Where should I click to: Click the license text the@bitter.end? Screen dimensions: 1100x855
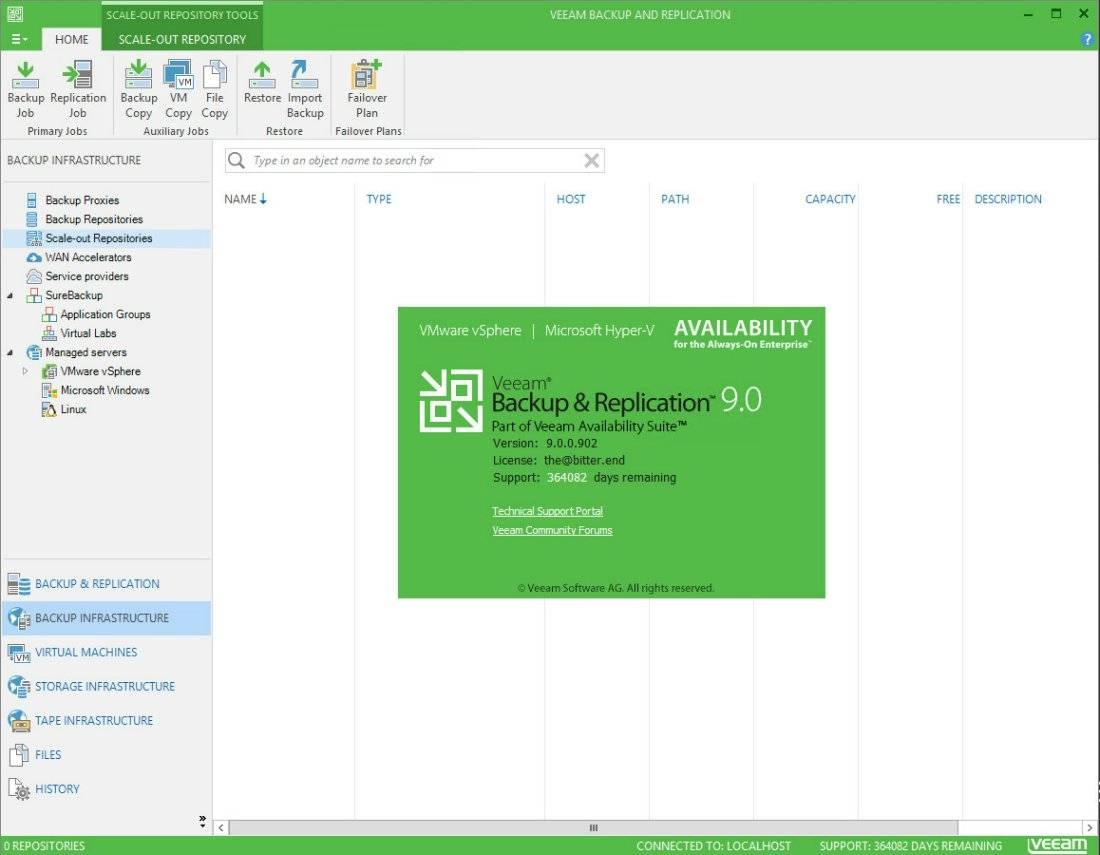pos(584,460)
